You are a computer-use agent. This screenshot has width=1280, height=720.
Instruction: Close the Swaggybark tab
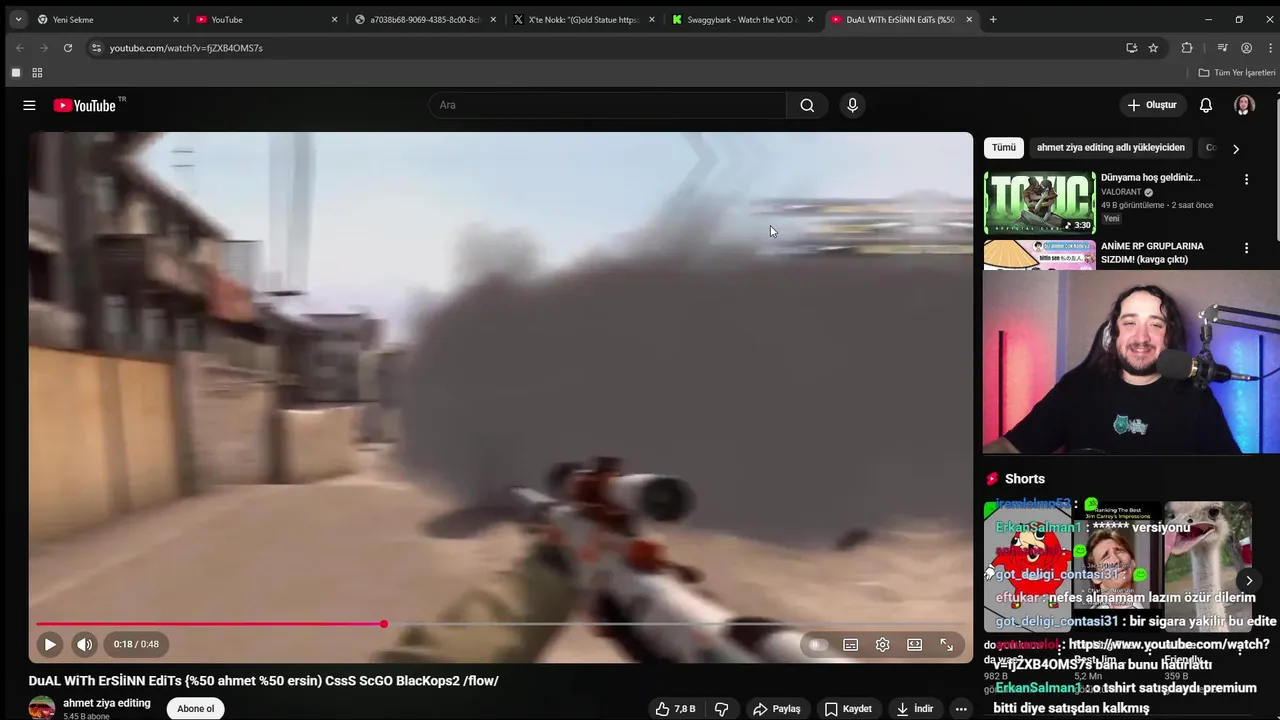point(810,19)
